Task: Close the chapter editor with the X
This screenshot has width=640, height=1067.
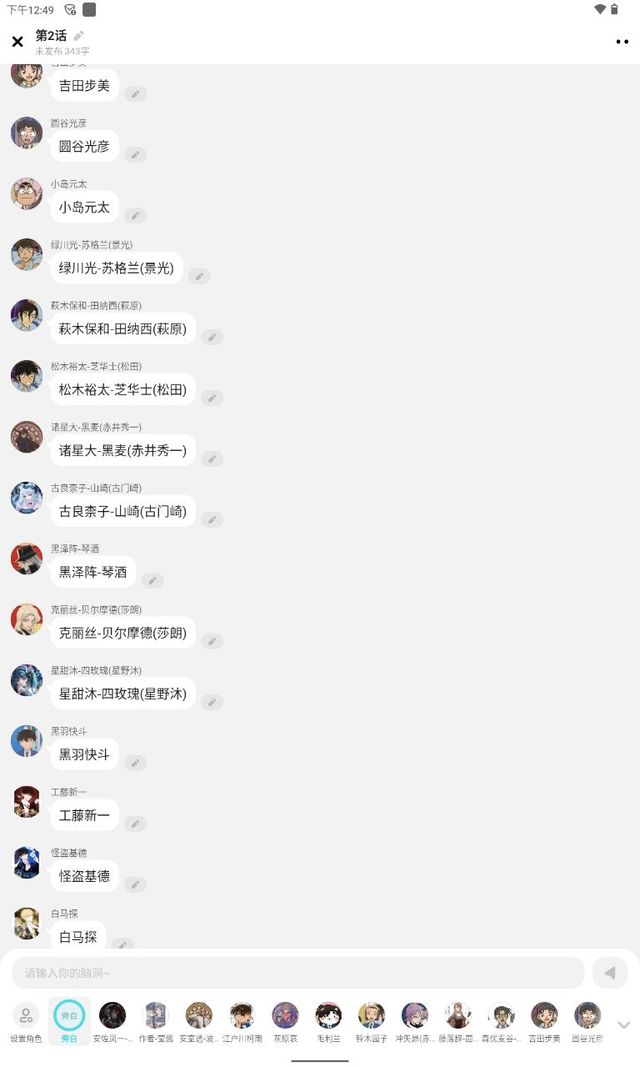Action: [18, 42]
